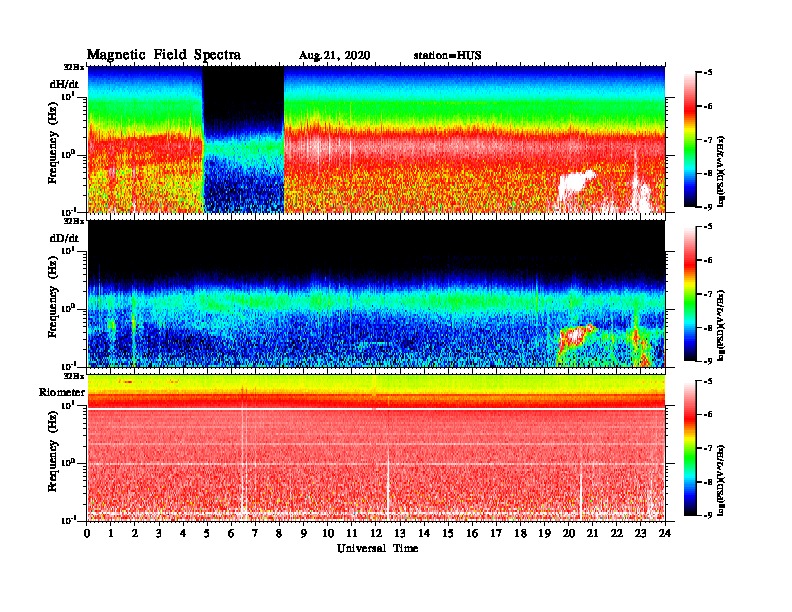Click red burst near hour 20 in dD/dt panel

coord(576,334)
